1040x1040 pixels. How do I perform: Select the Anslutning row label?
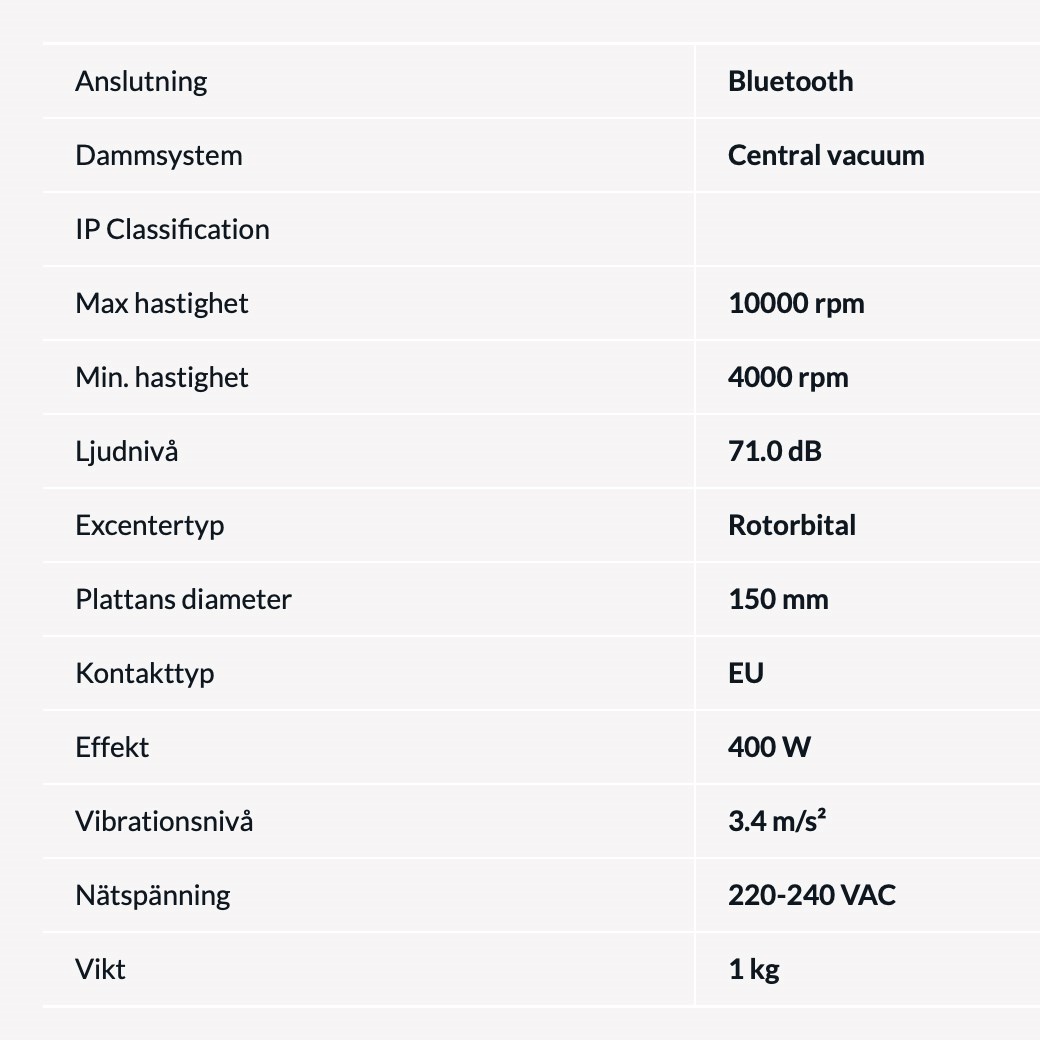[x=141, y=82]
